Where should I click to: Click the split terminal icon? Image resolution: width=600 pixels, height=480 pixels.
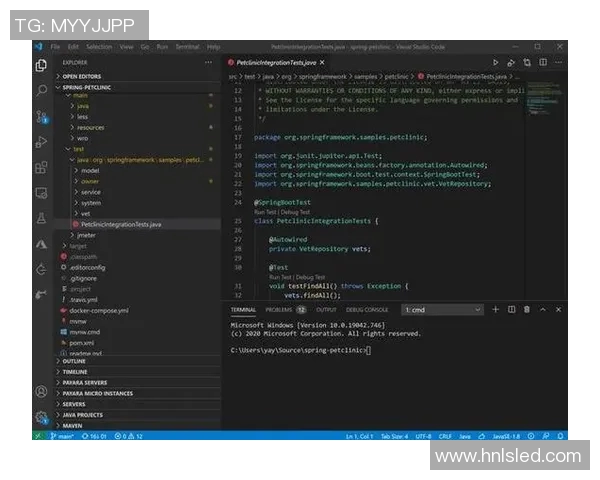pyautogui.click(x=511, y=310)
